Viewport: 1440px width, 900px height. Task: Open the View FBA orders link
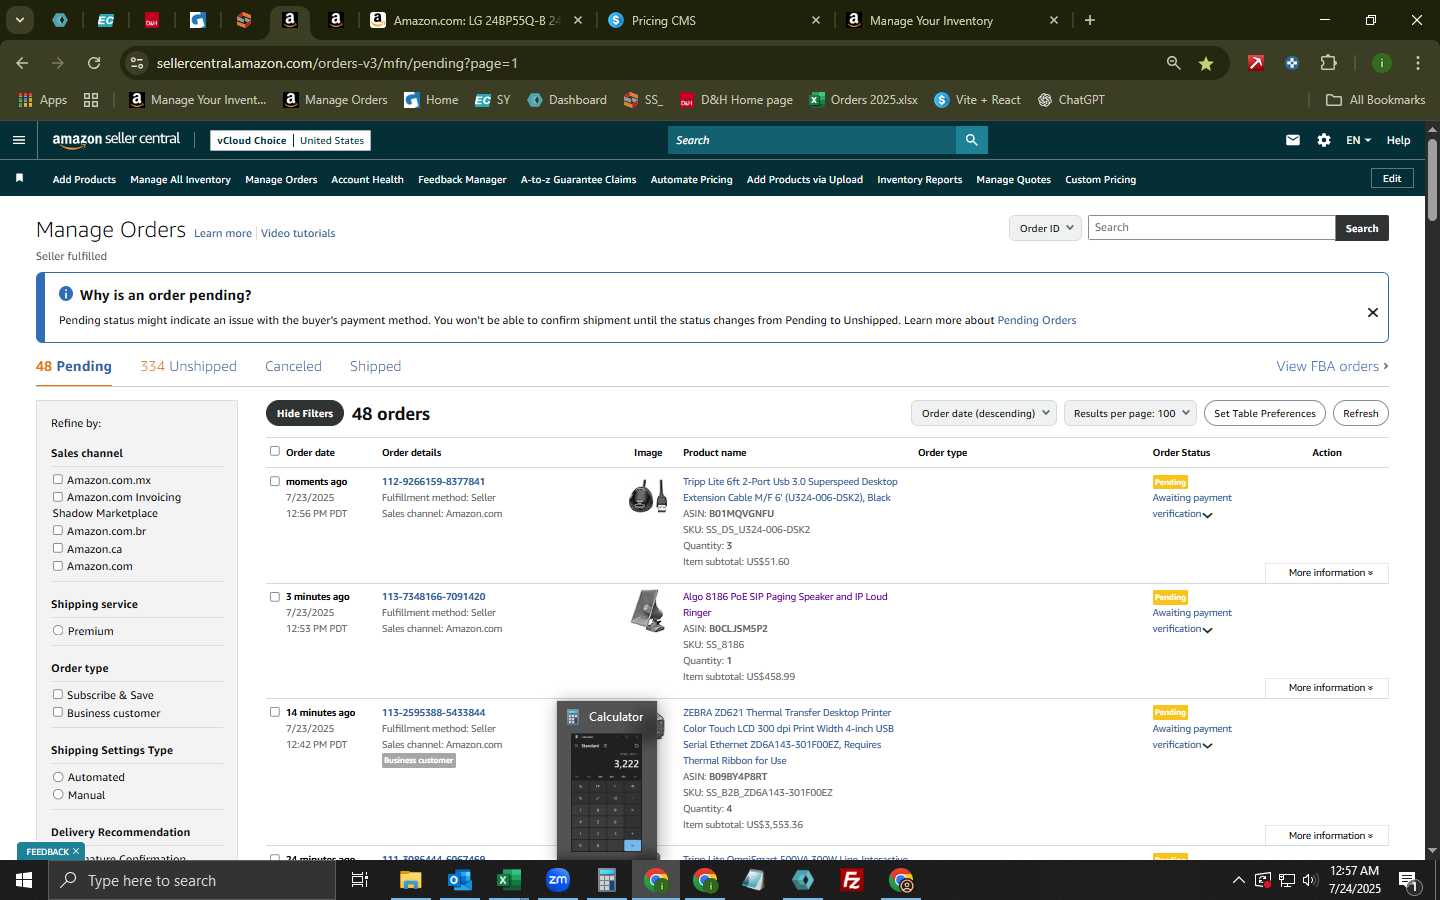coord(1332,367)
